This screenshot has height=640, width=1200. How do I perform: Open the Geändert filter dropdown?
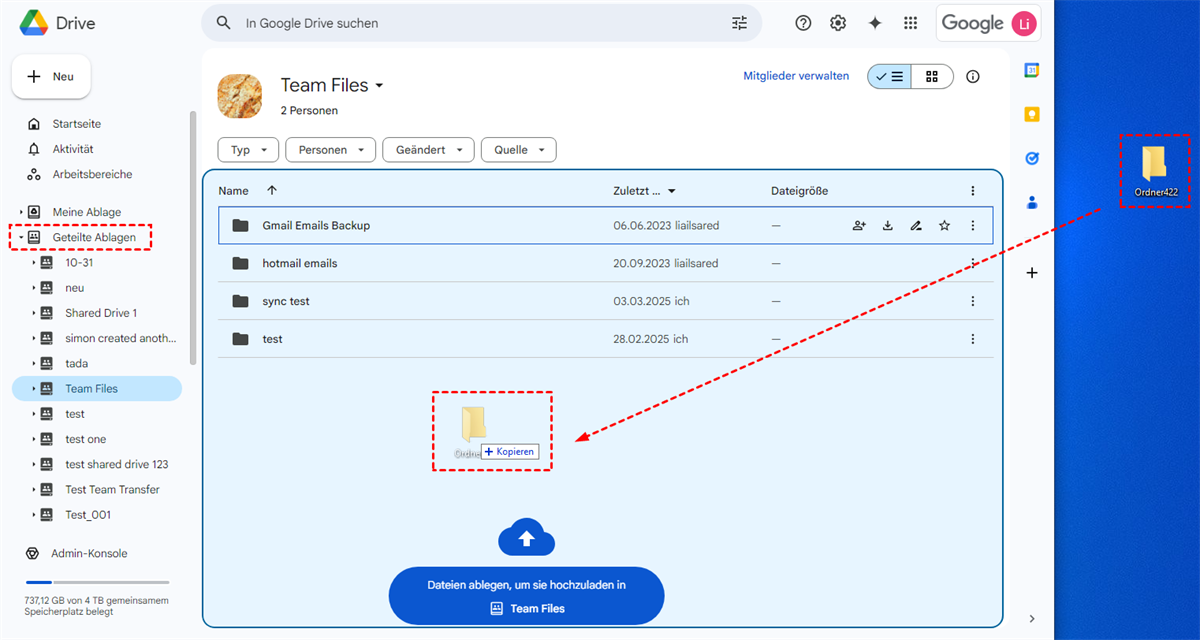click(428, 150)
